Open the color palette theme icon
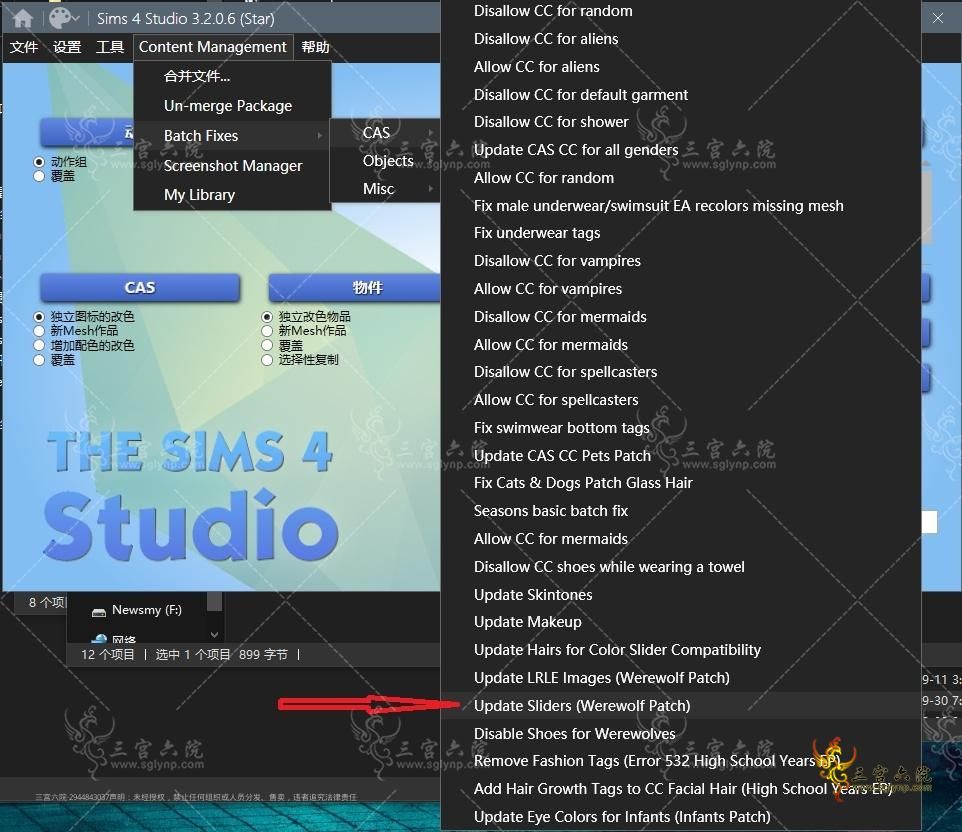The image size is (962, 832). click(x=60, y=18)
